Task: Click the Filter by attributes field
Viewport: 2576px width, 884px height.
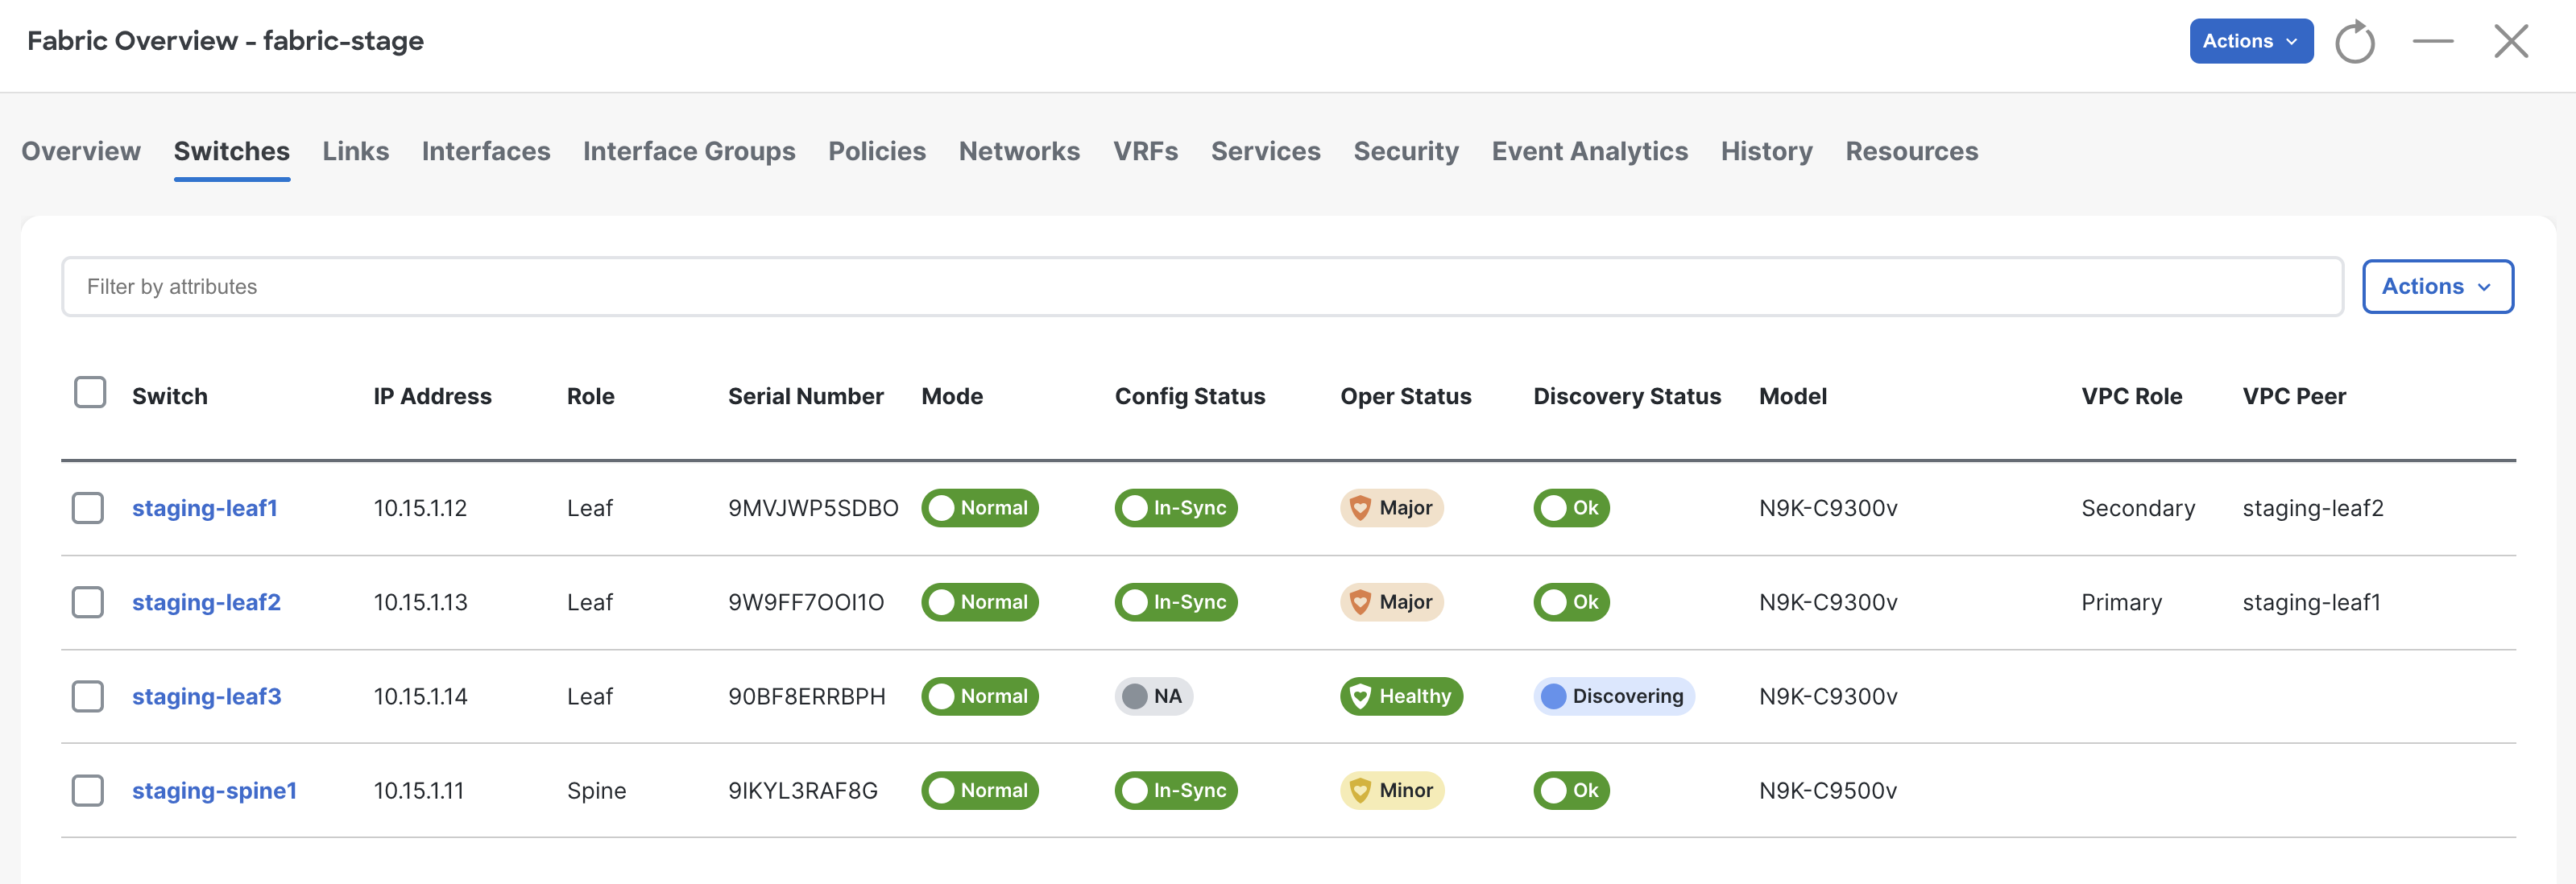Action: coord(1202,286)
